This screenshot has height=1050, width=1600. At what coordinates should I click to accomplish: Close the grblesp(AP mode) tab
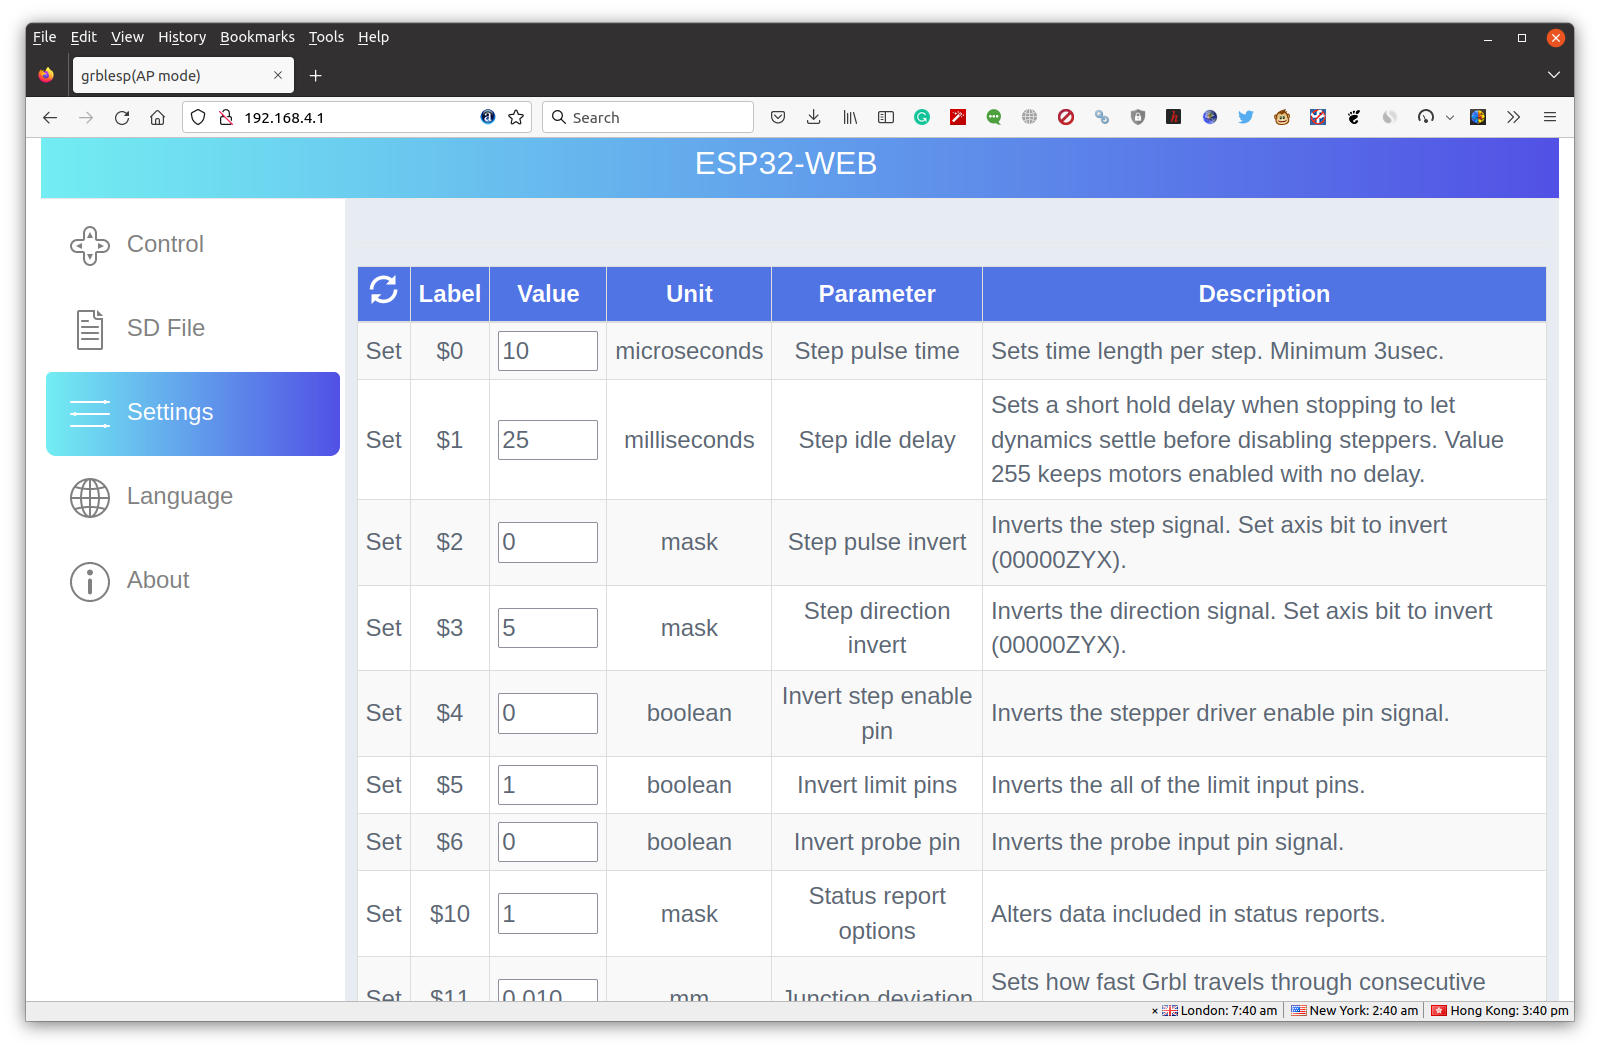(x=278, y=75)
